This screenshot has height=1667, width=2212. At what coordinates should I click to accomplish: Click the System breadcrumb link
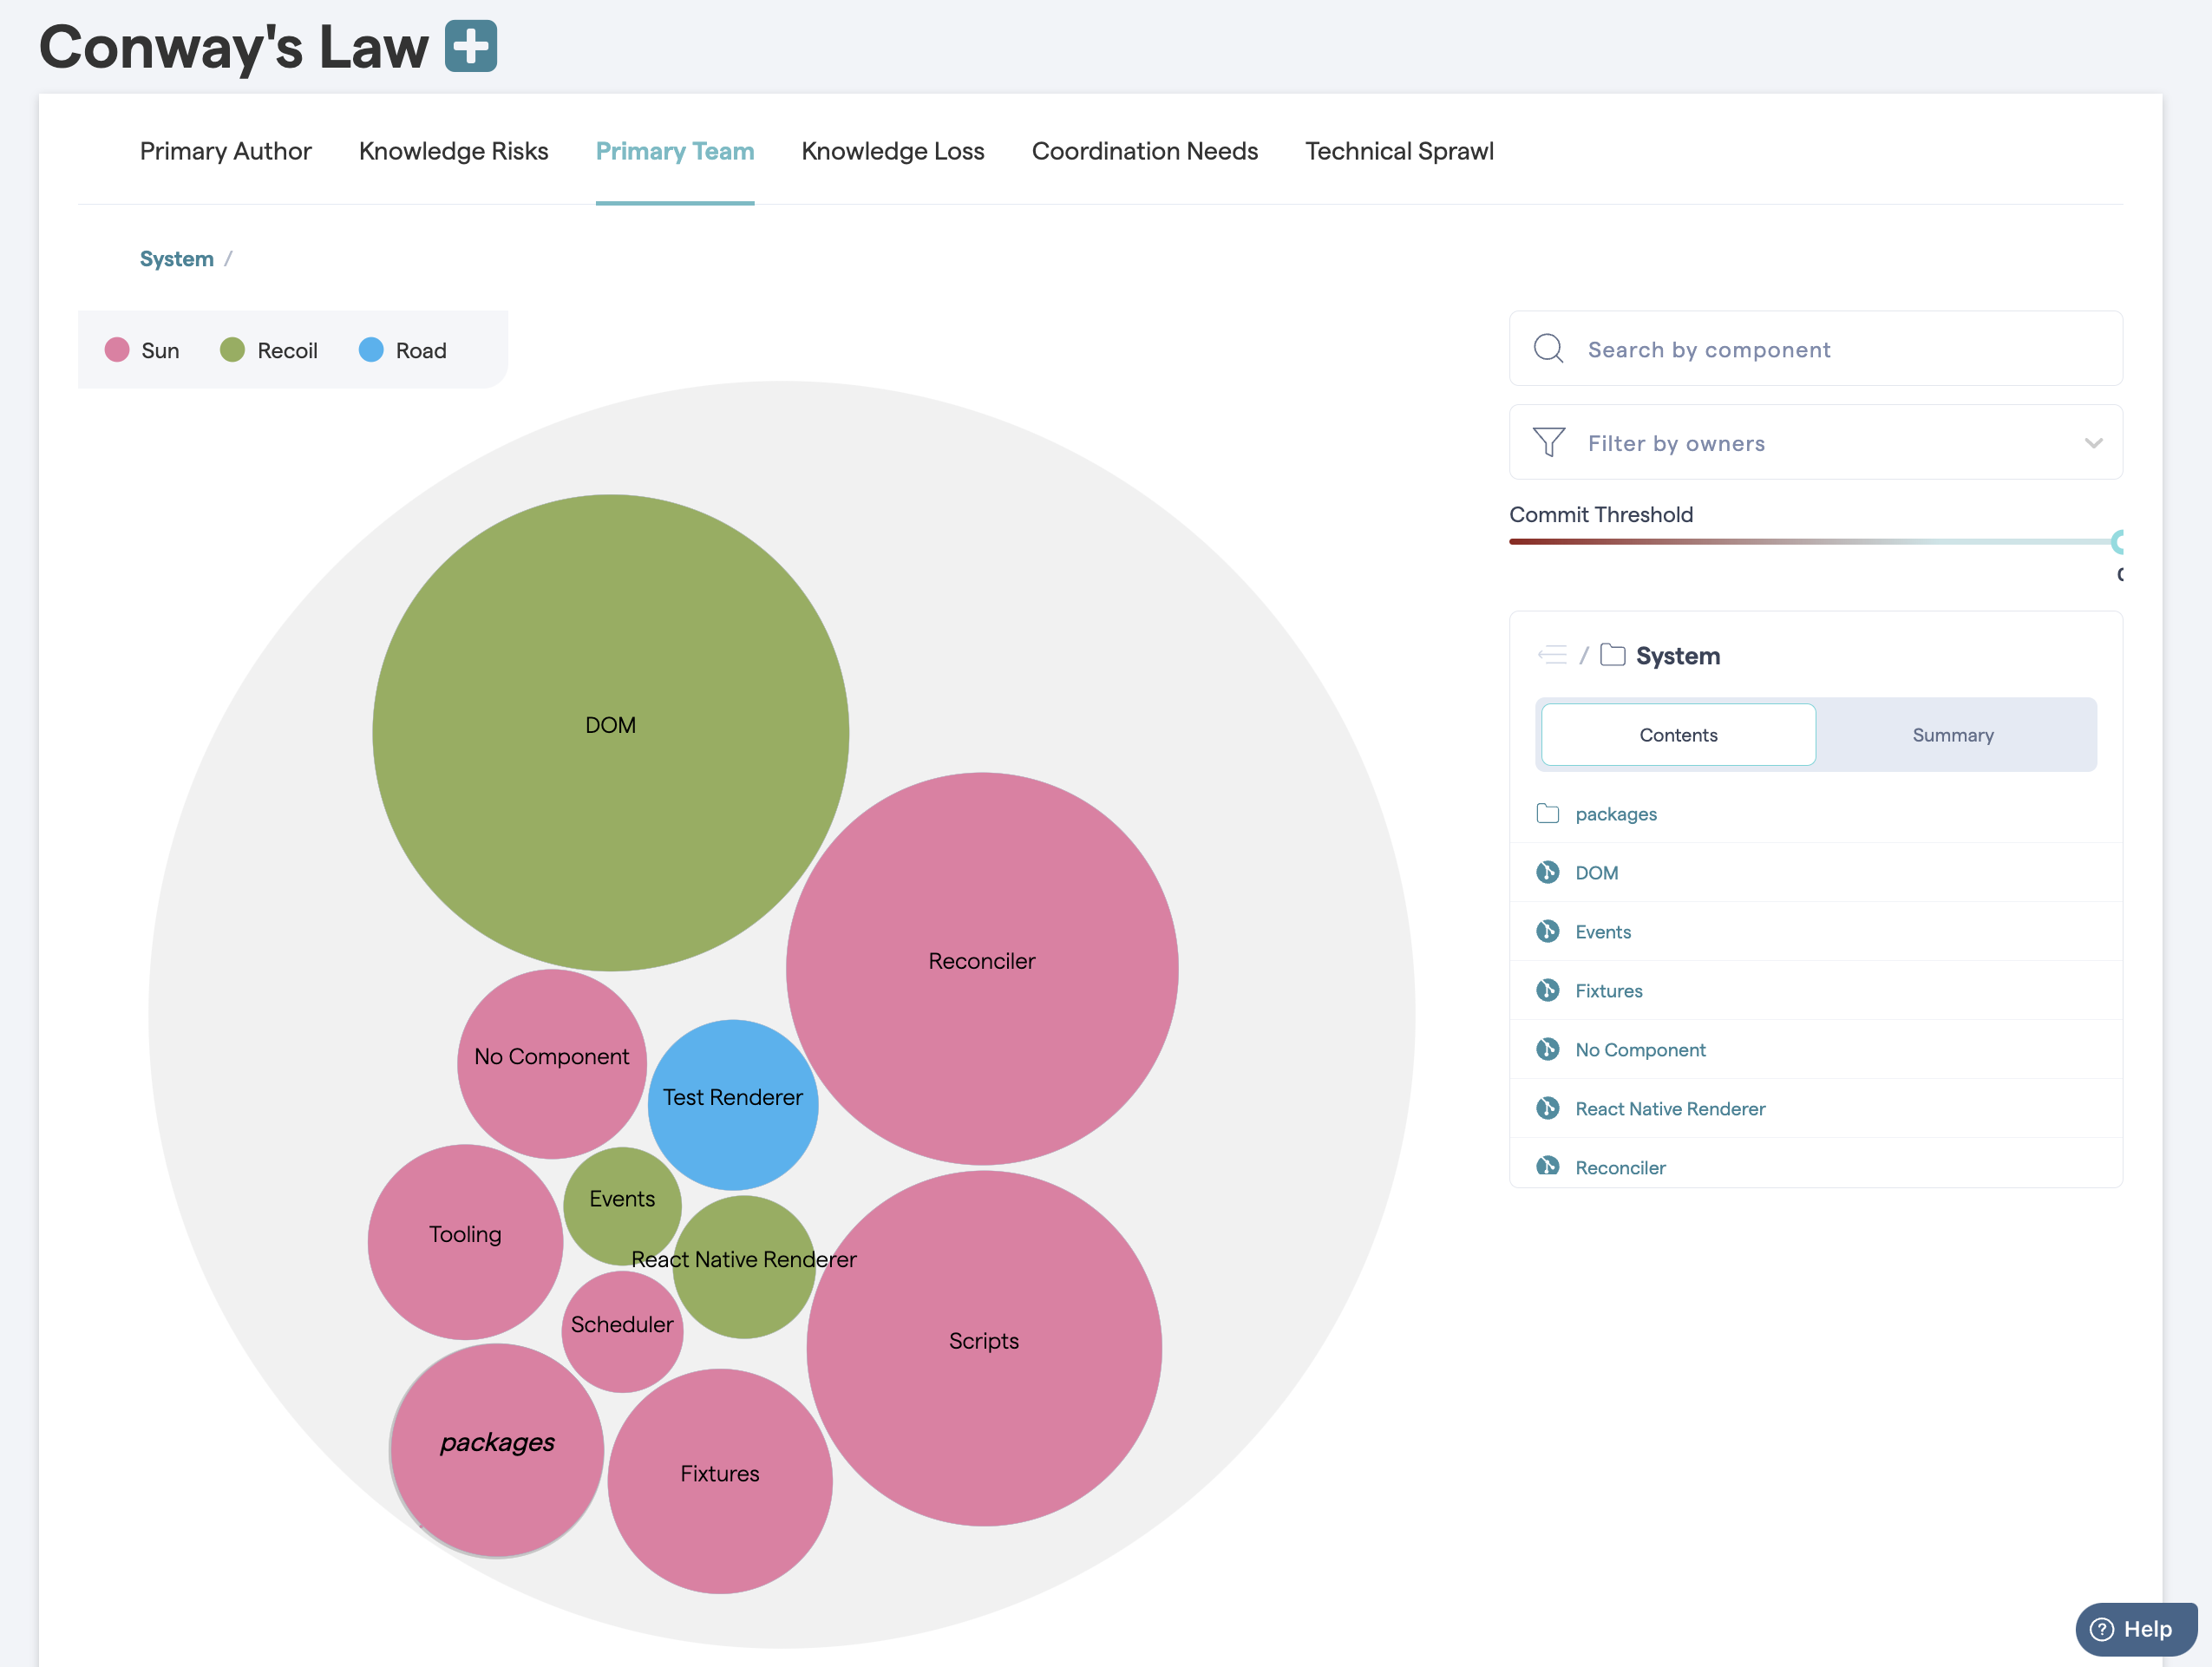(x=177, y=259)
